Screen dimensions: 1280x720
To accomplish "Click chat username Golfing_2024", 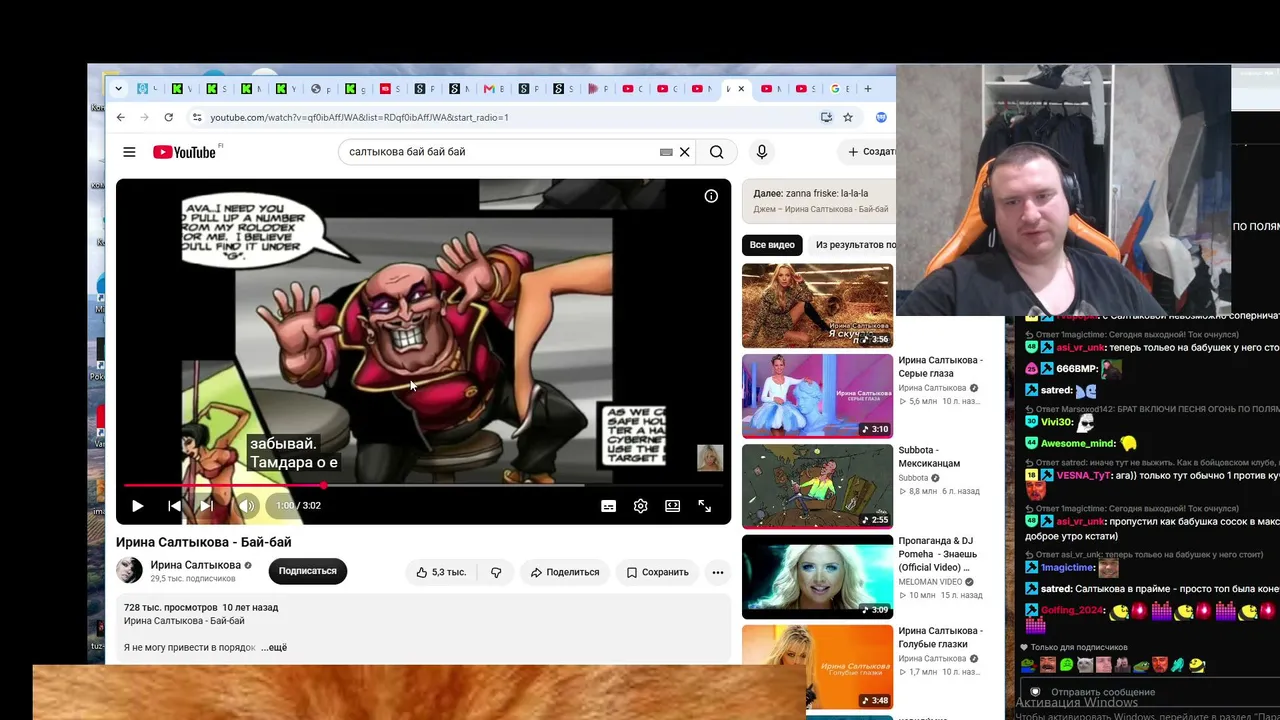I will (x=1070, y=611).
